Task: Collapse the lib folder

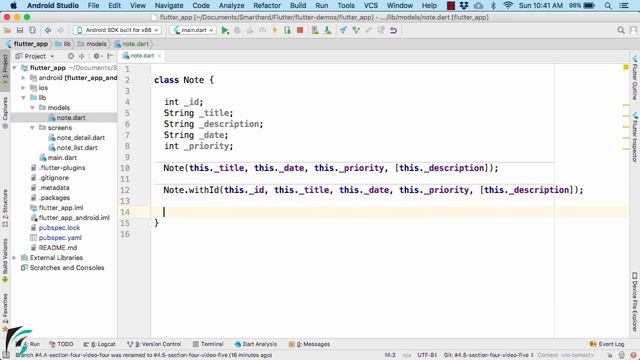Action: [x=23, y=98]
